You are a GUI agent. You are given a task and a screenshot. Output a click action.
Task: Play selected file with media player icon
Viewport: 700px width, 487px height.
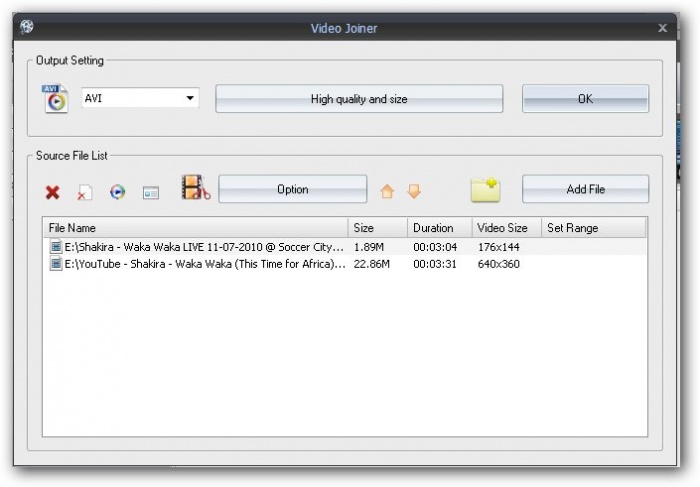(x=117, y=192)
